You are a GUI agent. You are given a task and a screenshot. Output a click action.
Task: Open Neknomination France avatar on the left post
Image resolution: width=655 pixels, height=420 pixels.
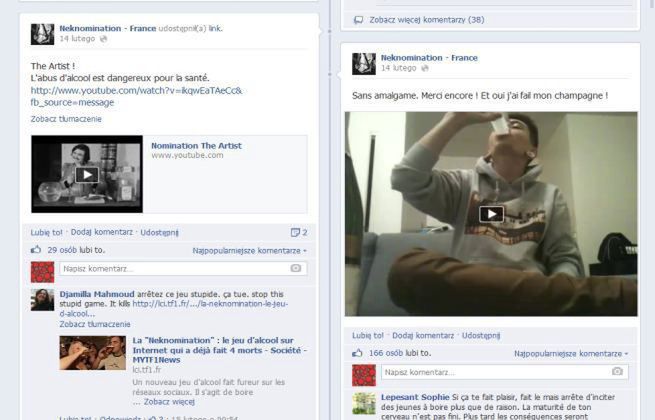(42, 34)
